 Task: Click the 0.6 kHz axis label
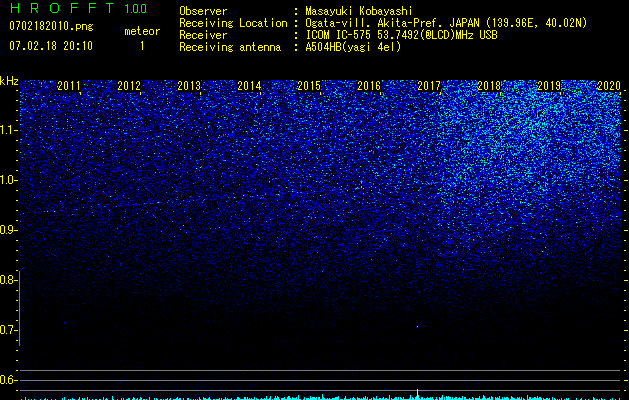pyautogui.click(x=8, y=380)
